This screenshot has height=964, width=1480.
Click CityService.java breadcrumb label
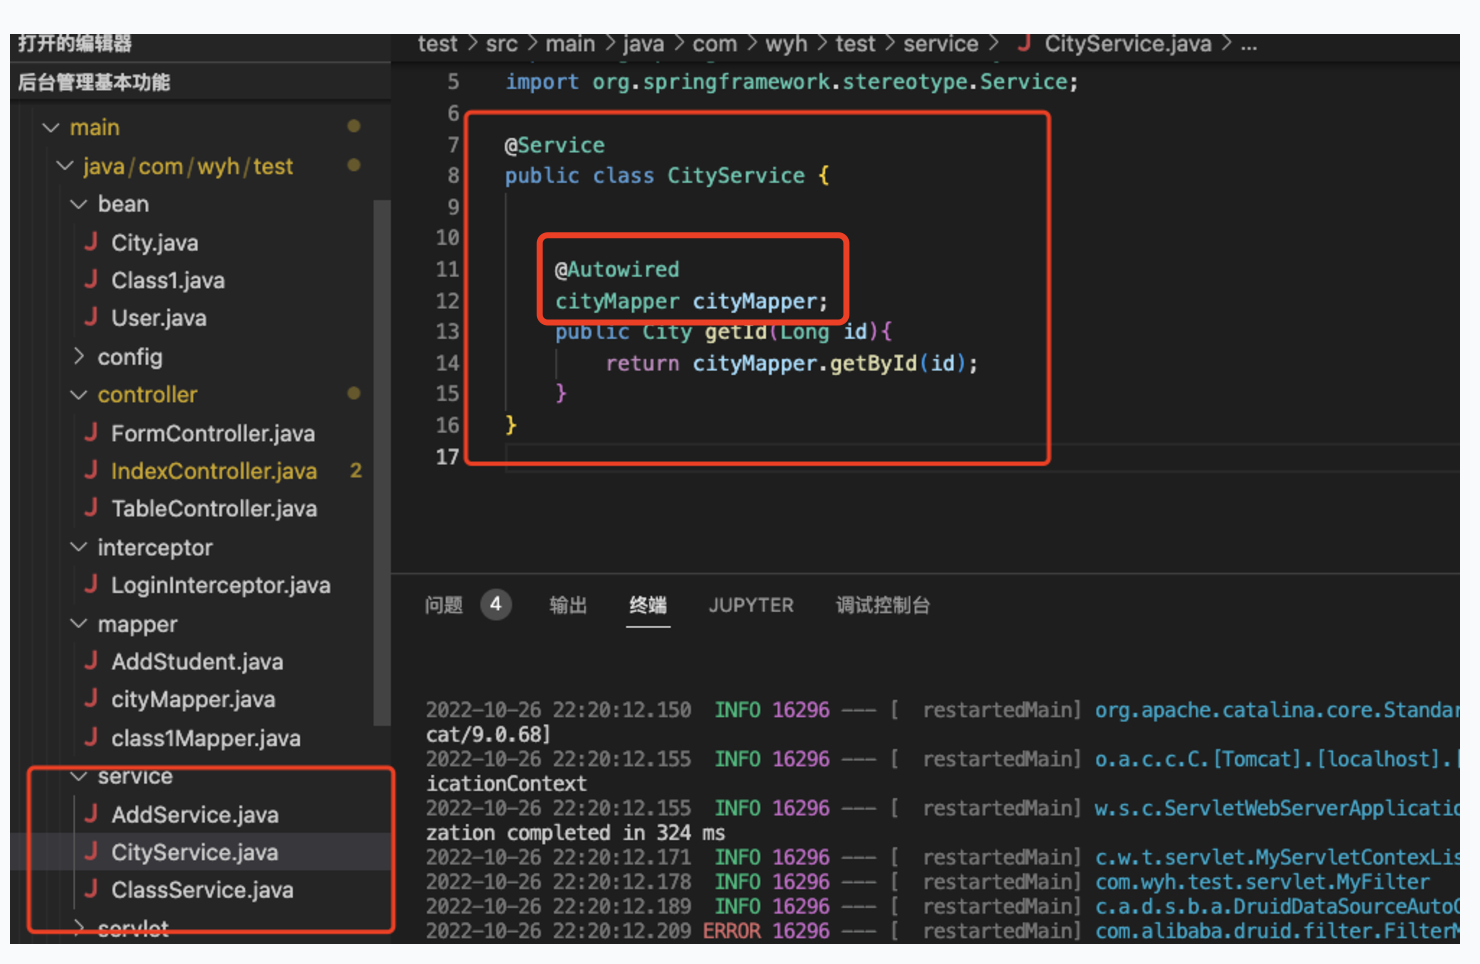[x=1128, y=44]
